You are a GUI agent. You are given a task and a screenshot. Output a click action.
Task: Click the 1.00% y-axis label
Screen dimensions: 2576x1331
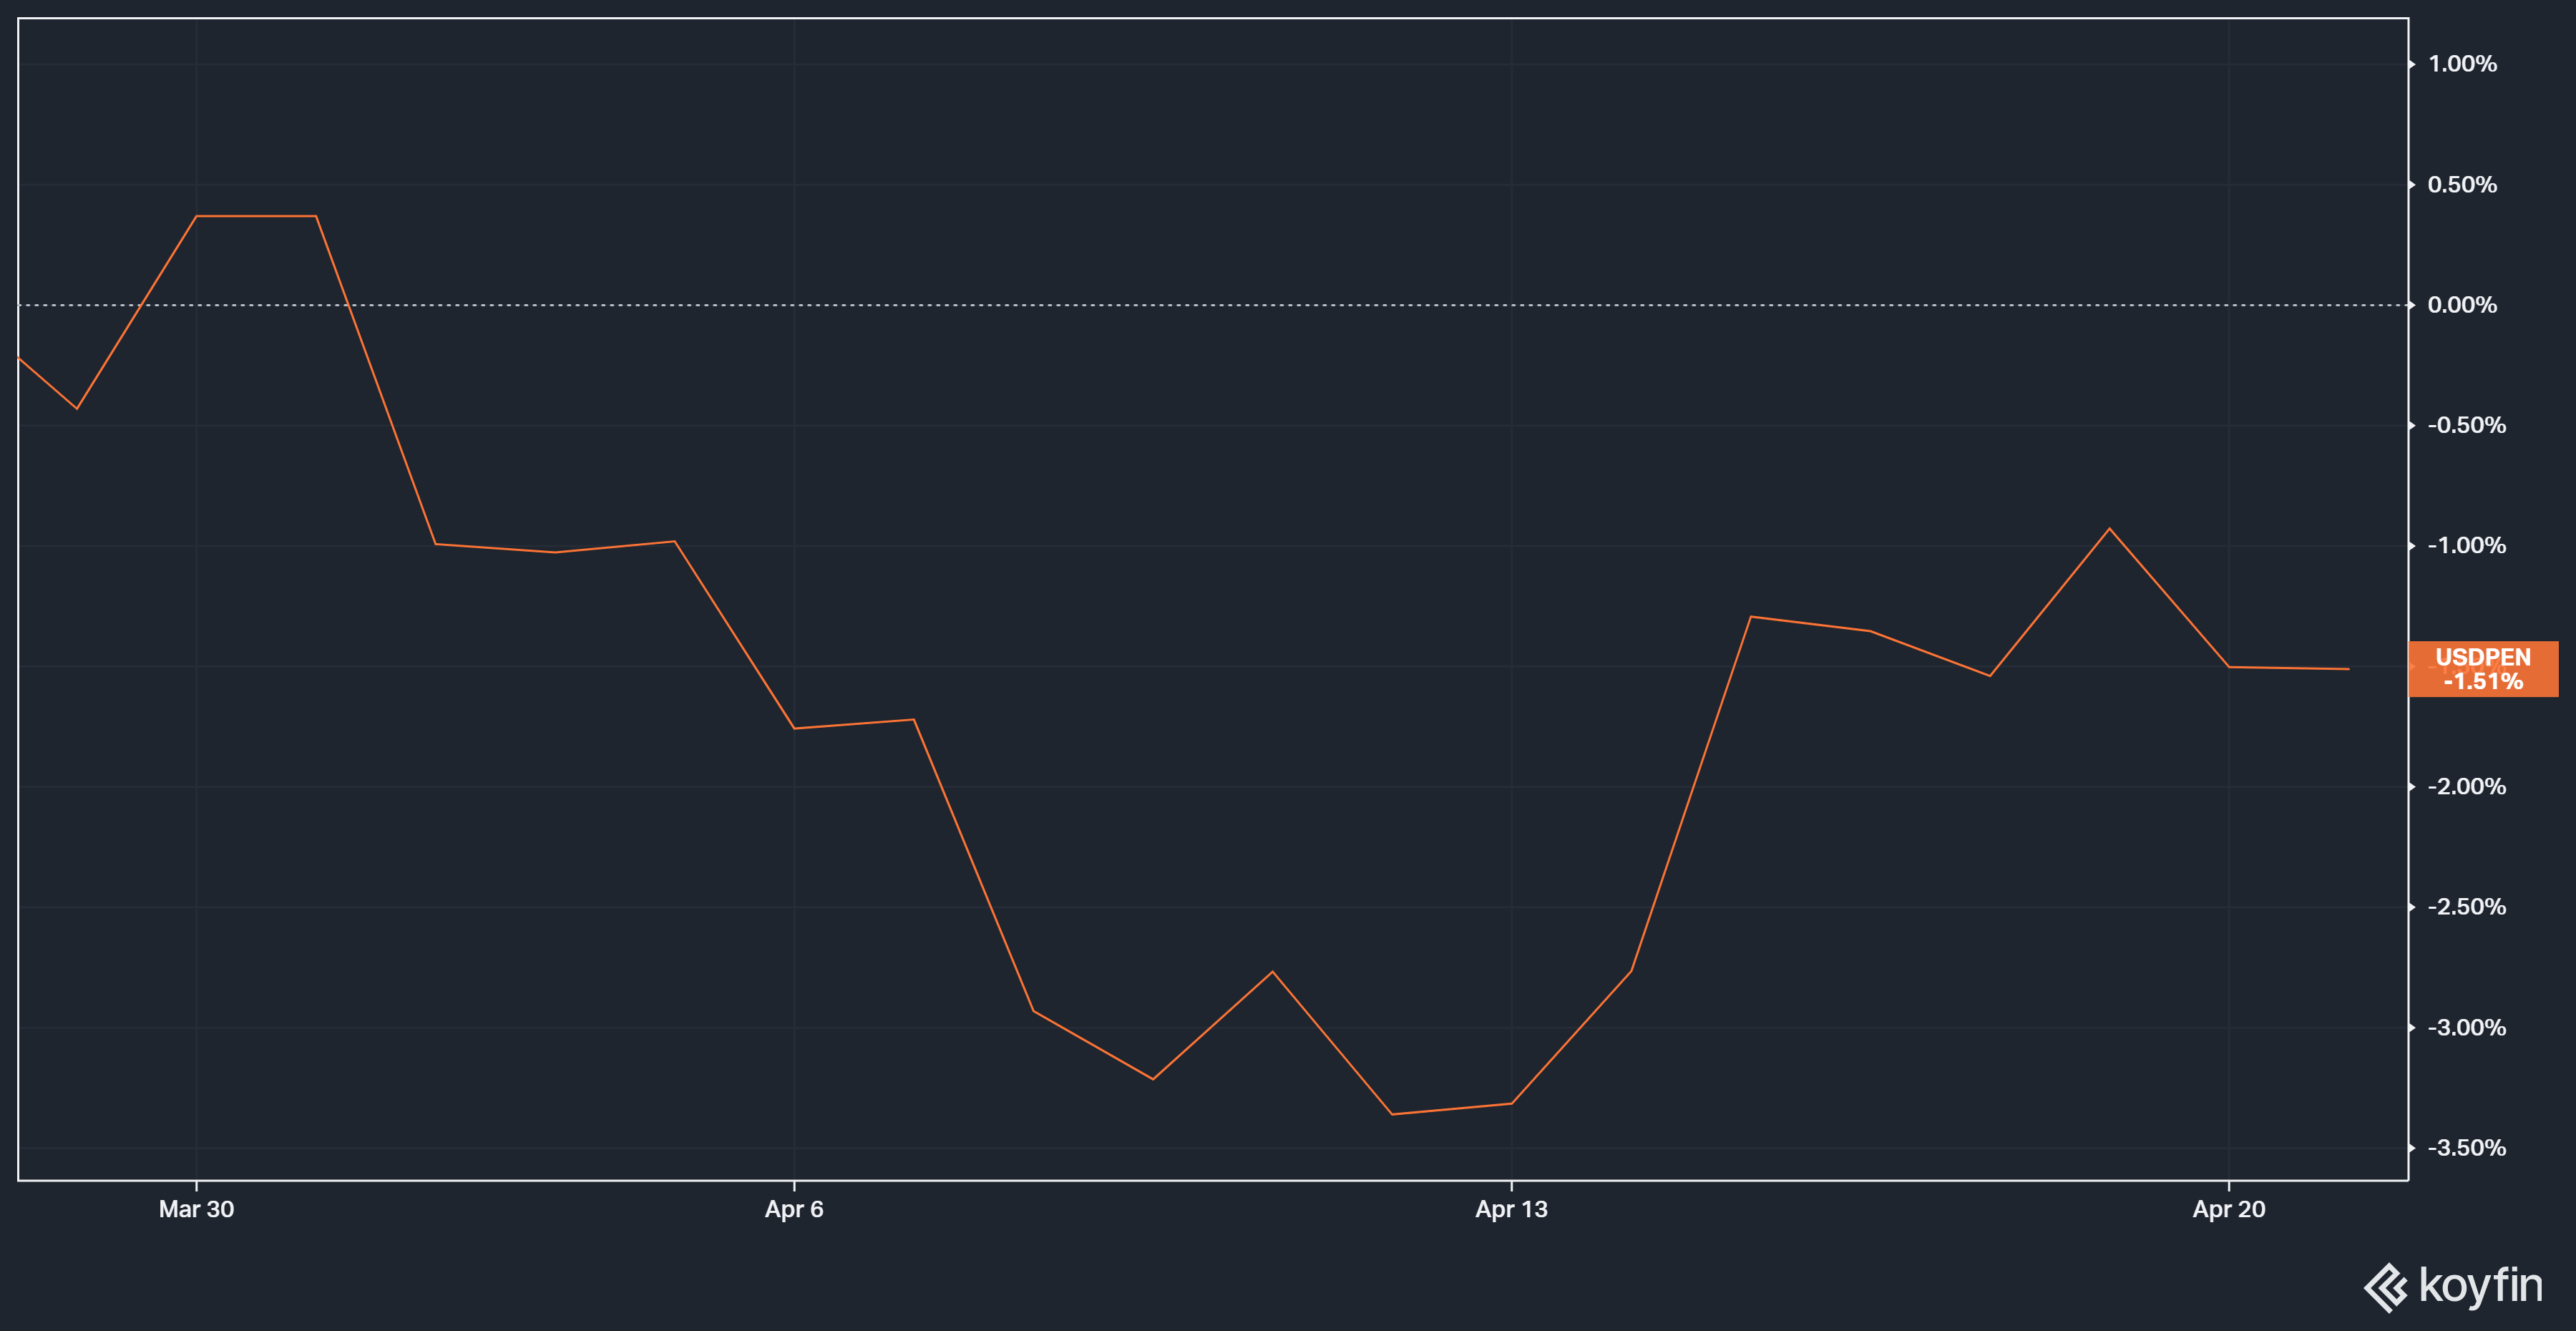click(2462, 64)
